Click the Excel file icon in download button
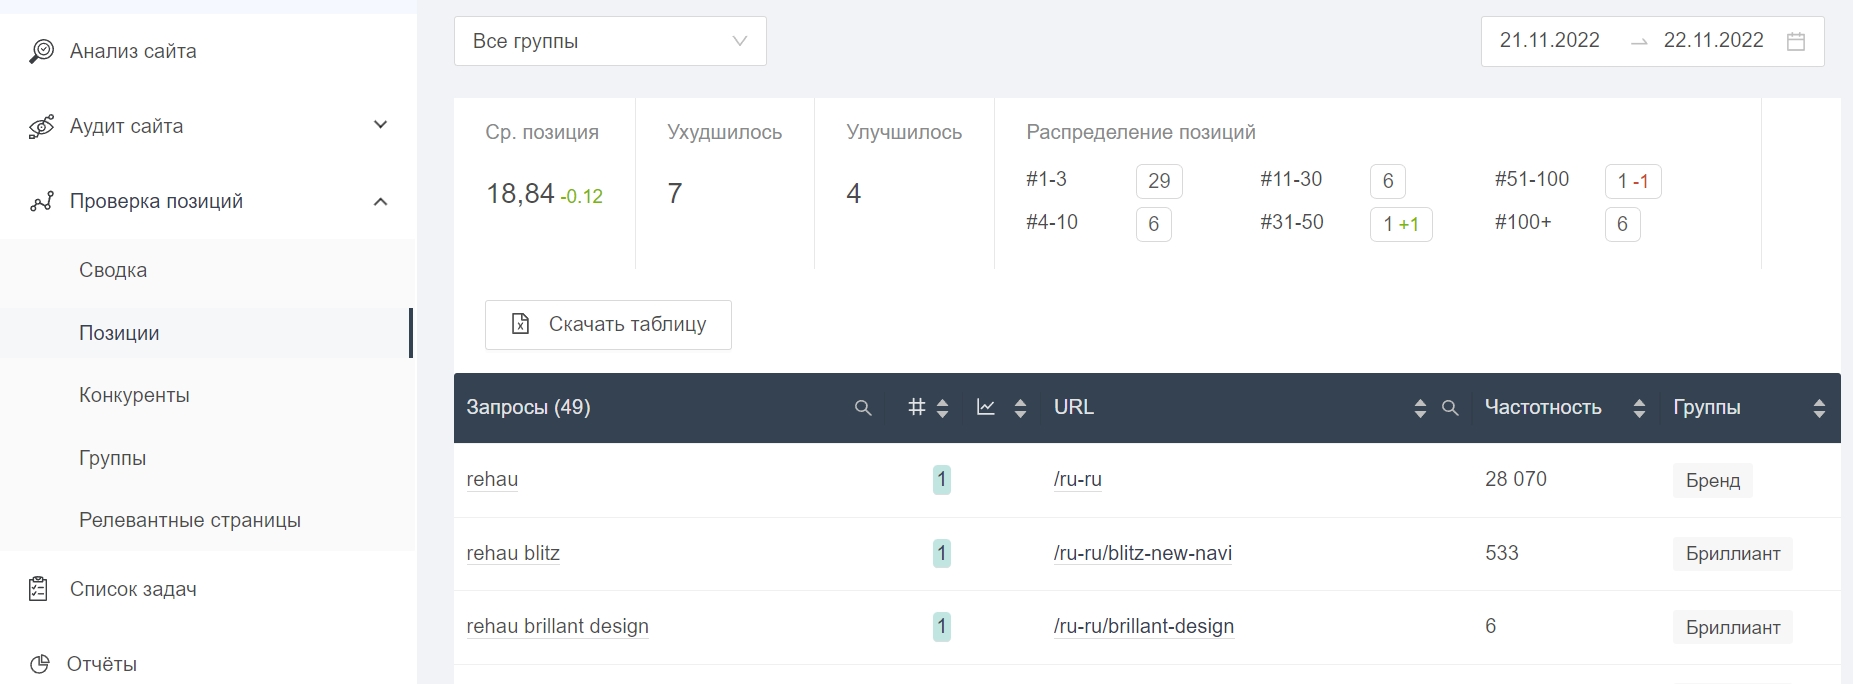Image resolution: width=1853 pixels, height=684 pixels. 520,324
